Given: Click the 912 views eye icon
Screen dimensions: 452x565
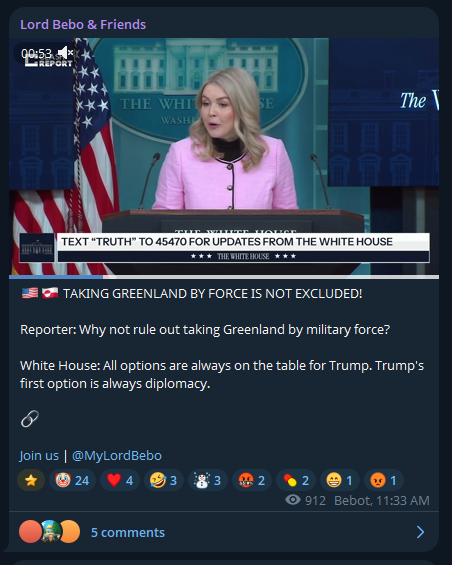Looking at the screenshot, I should tap(293, 500).
